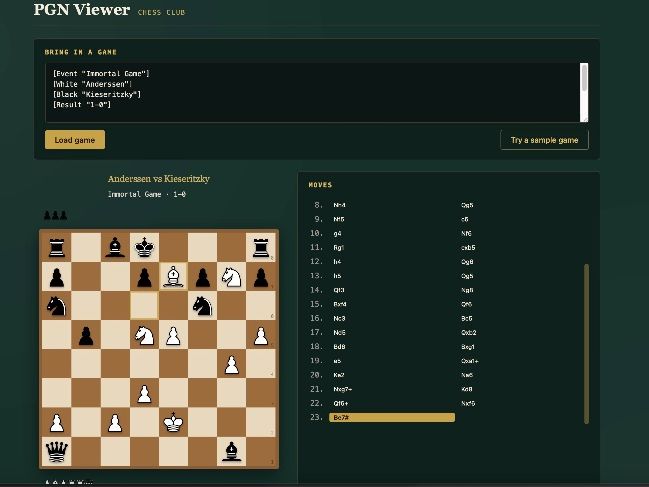649x487 pixels.
Task: Select the black pawn on d7
Action: pyautogui.click(x=144, y=276)
